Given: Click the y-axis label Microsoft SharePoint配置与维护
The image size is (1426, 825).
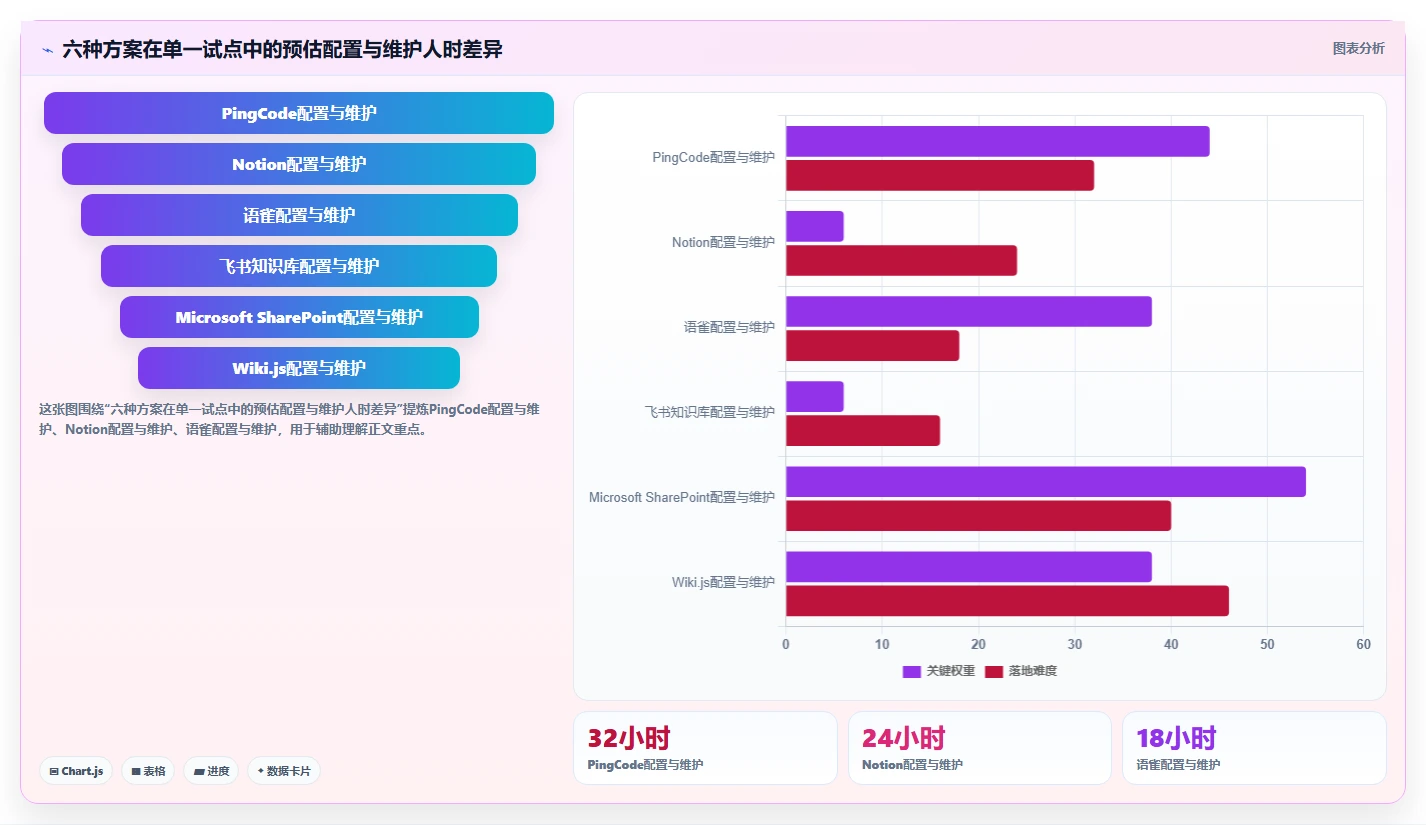Looking at the screenshot, I should 682,497.
